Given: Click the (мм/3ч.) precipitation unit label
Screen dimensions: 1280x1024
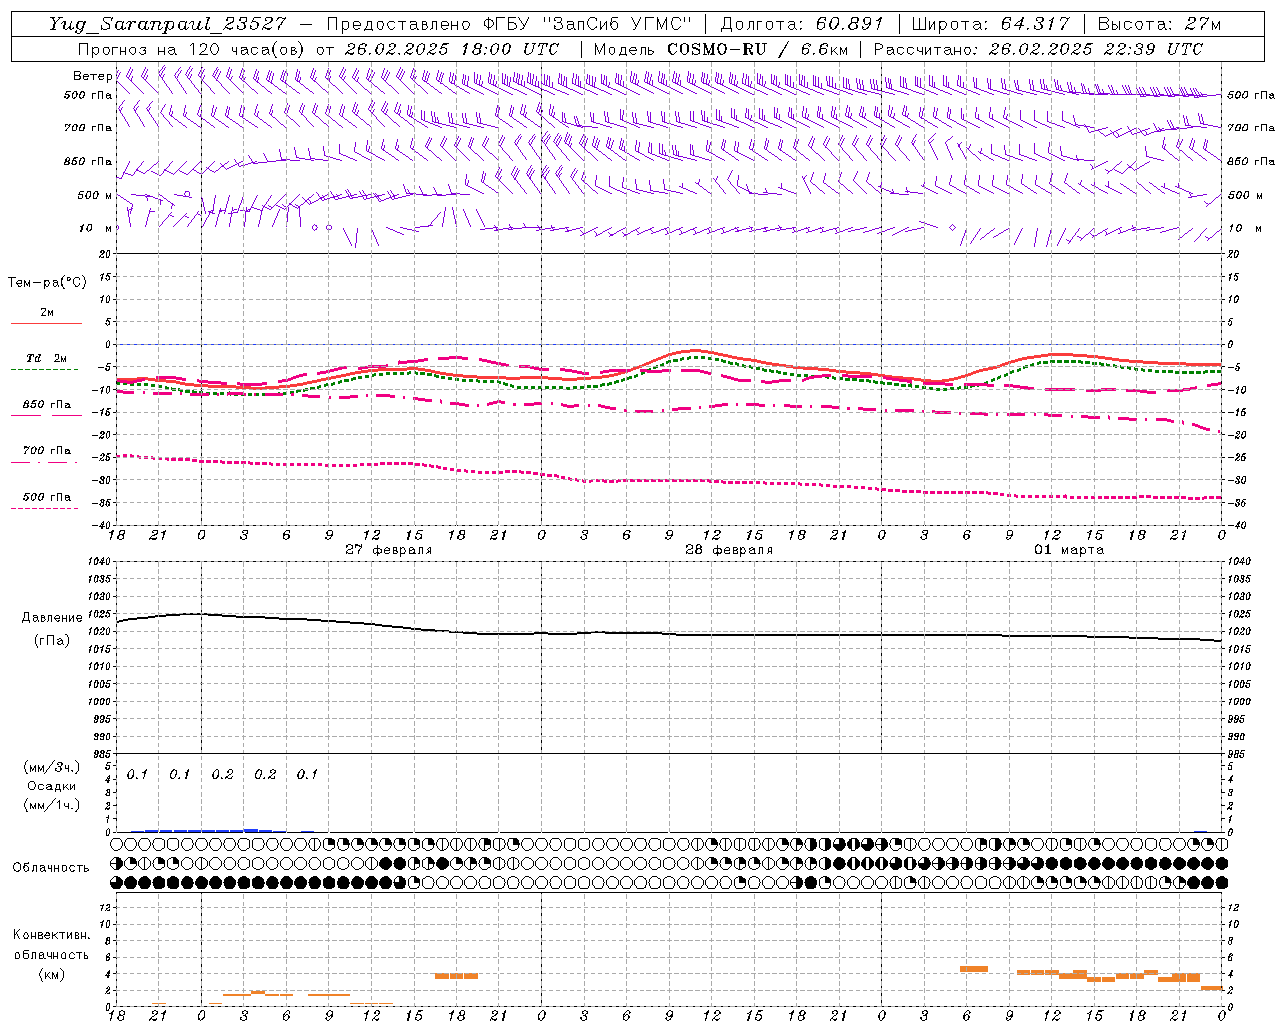Looking at the screenshot, I should (x=52, y=767).
